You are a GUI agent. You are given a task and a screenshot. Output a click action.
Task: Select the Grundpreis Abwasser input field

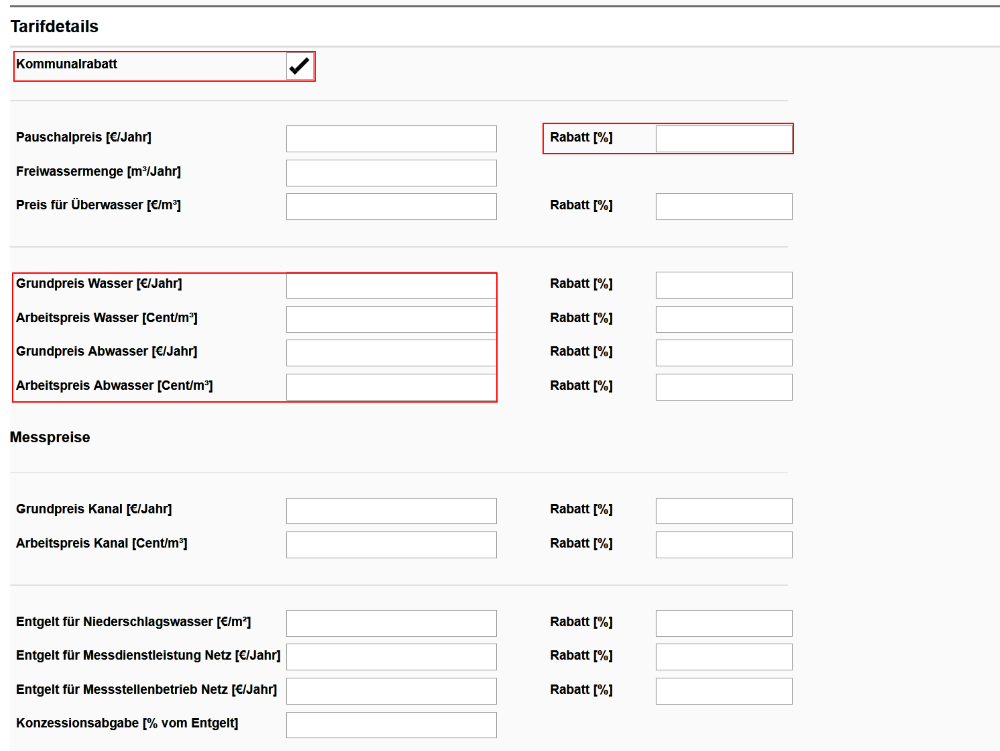pyautogui.click(x=391, y=353)
